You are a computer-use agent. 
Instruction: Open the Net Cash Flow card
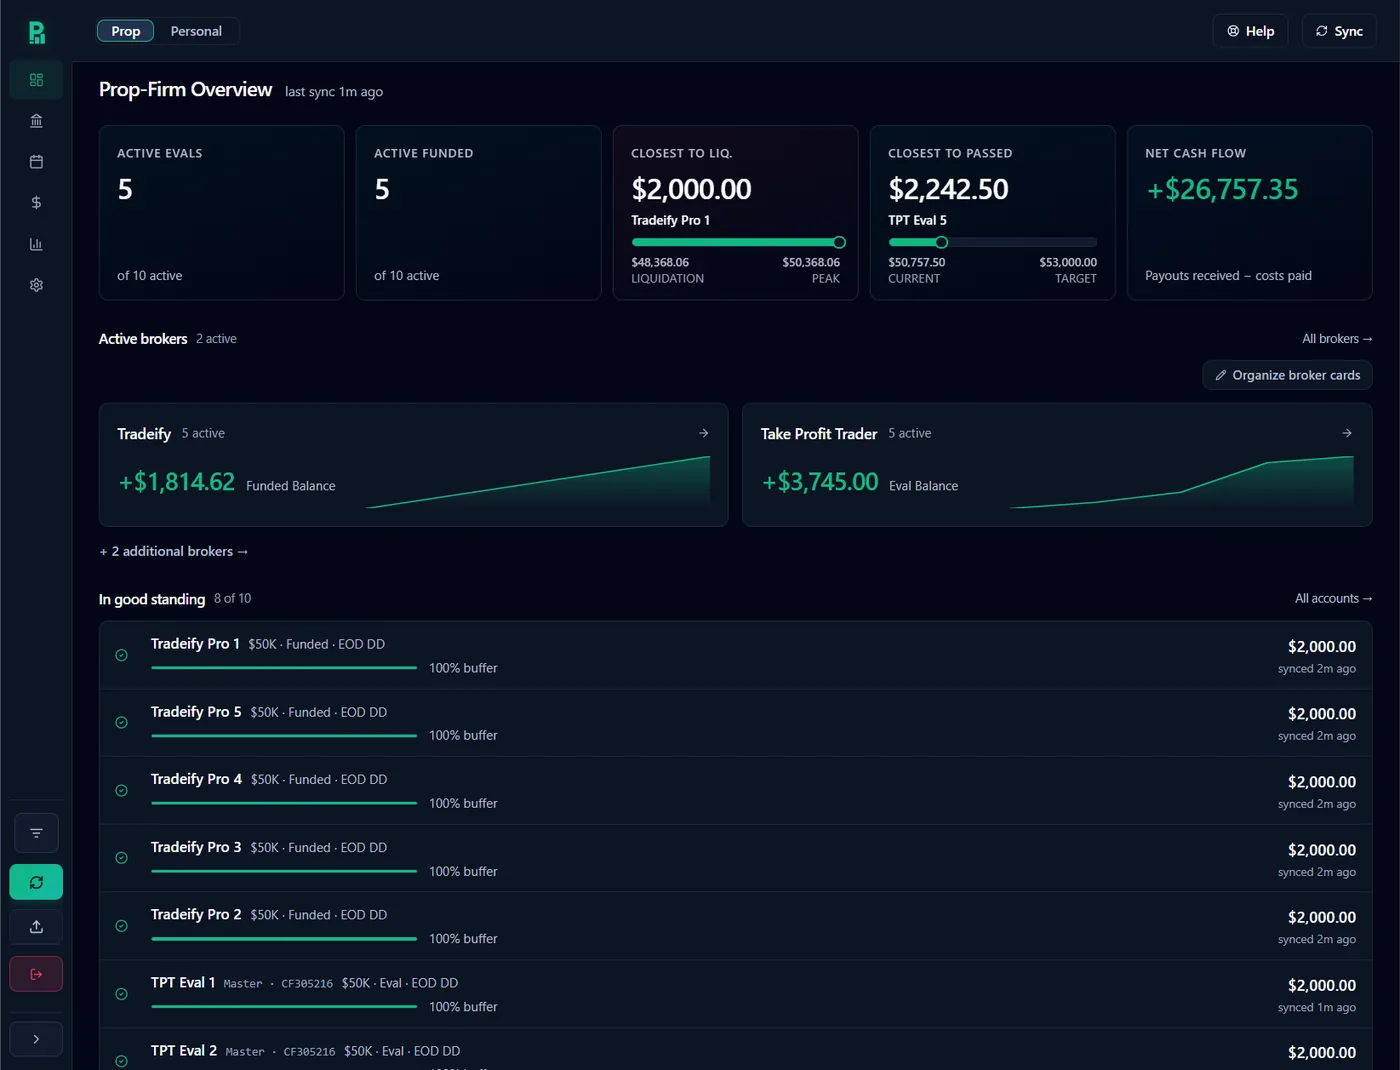coord(1250,213)
